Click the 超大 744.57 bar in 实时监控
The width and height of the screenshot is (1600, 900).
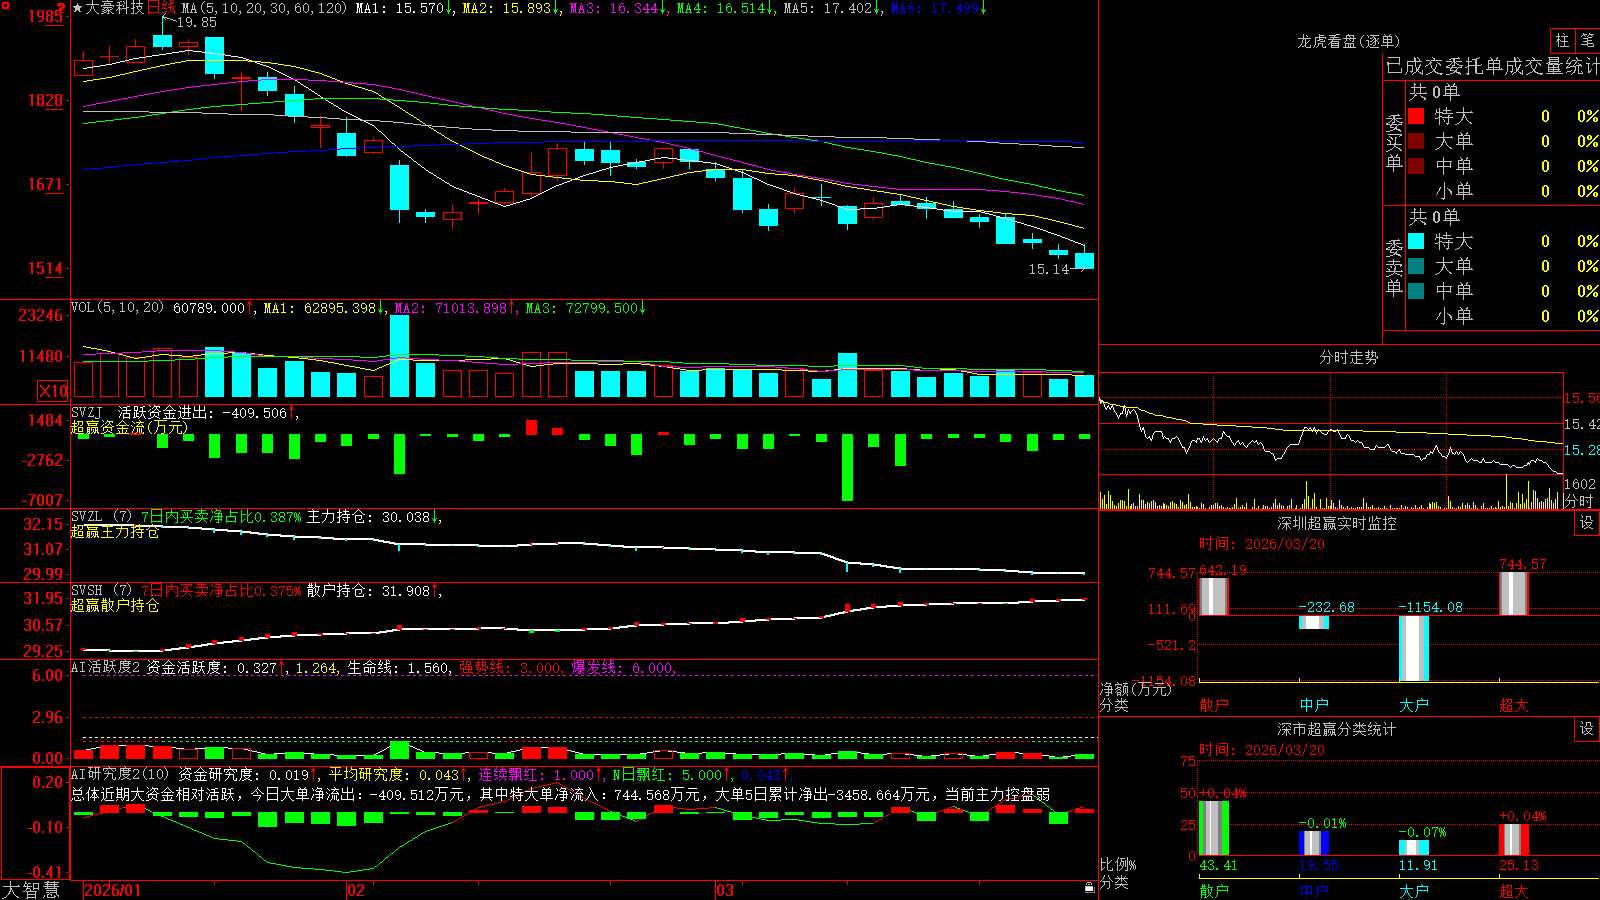click(1514, 593)
